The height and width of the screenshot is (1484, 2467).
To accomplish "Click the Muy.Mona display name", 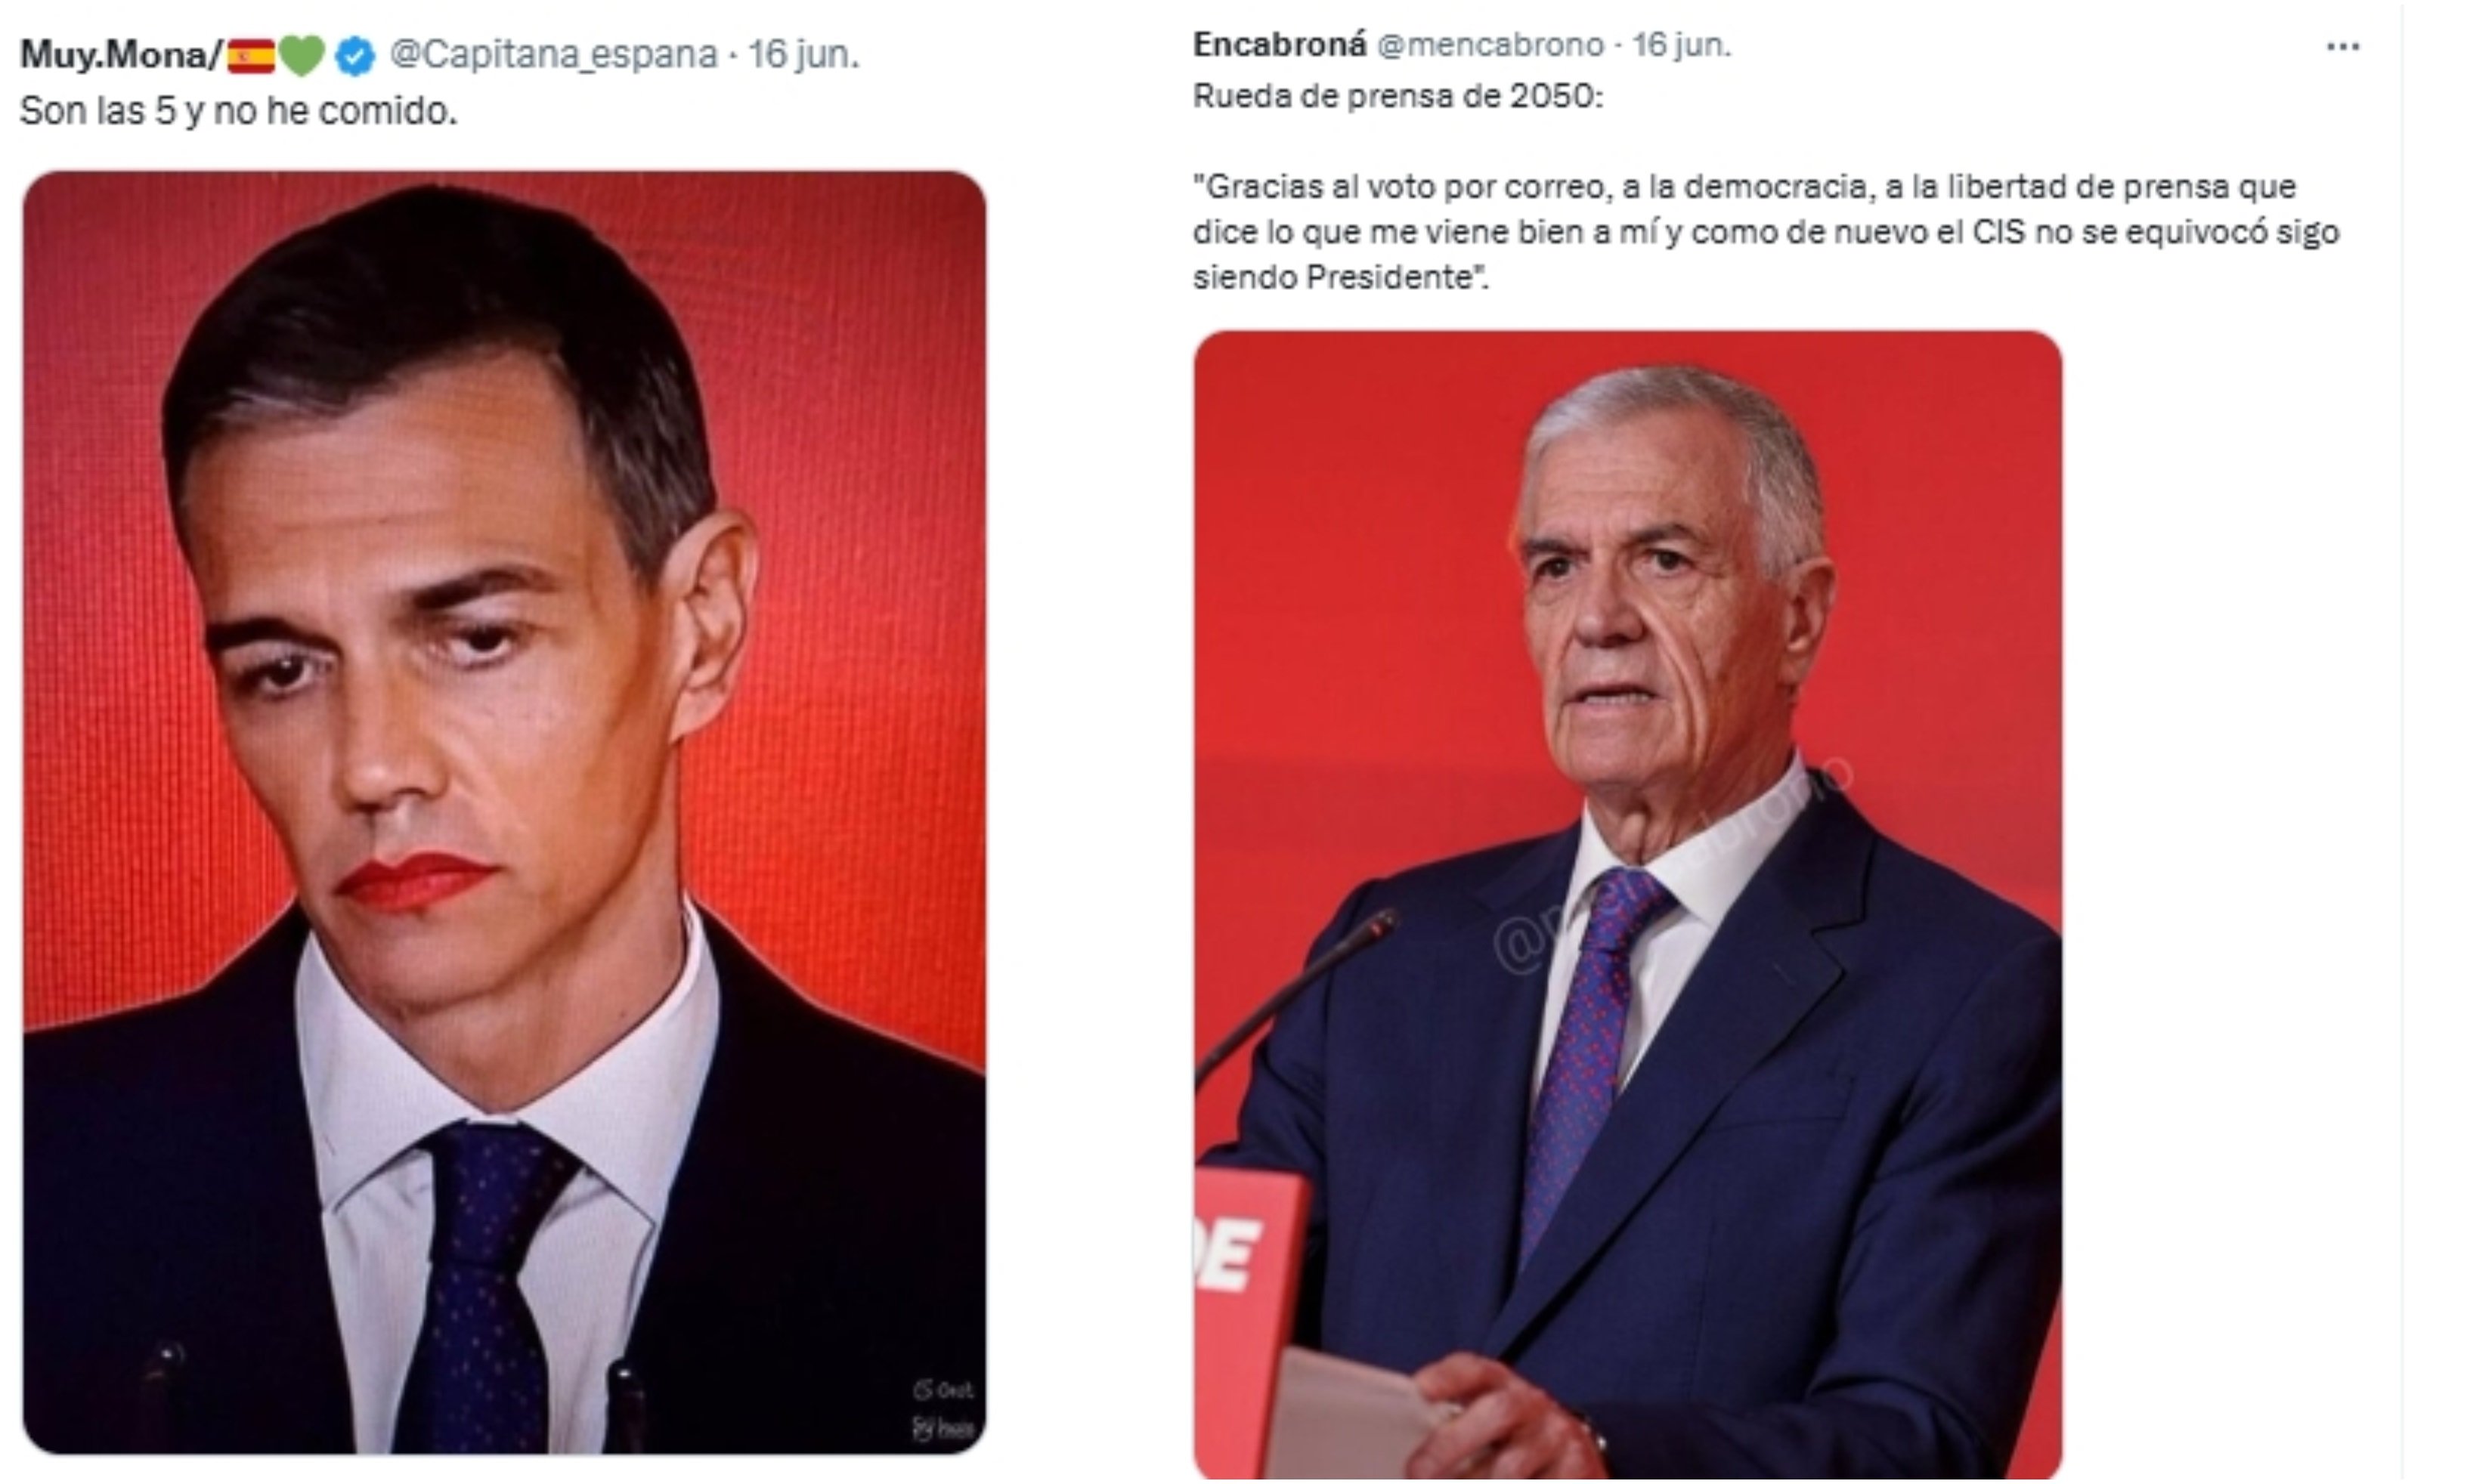I will (120, 55).
